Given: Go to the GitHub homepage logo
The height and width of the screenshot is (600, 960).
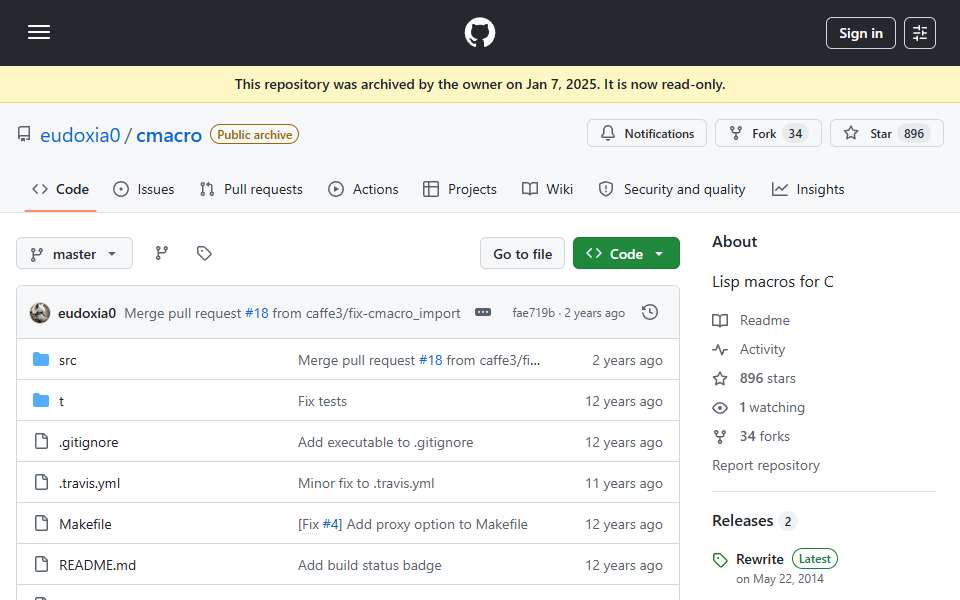Looking at the screenshot, I should [479, 32].
